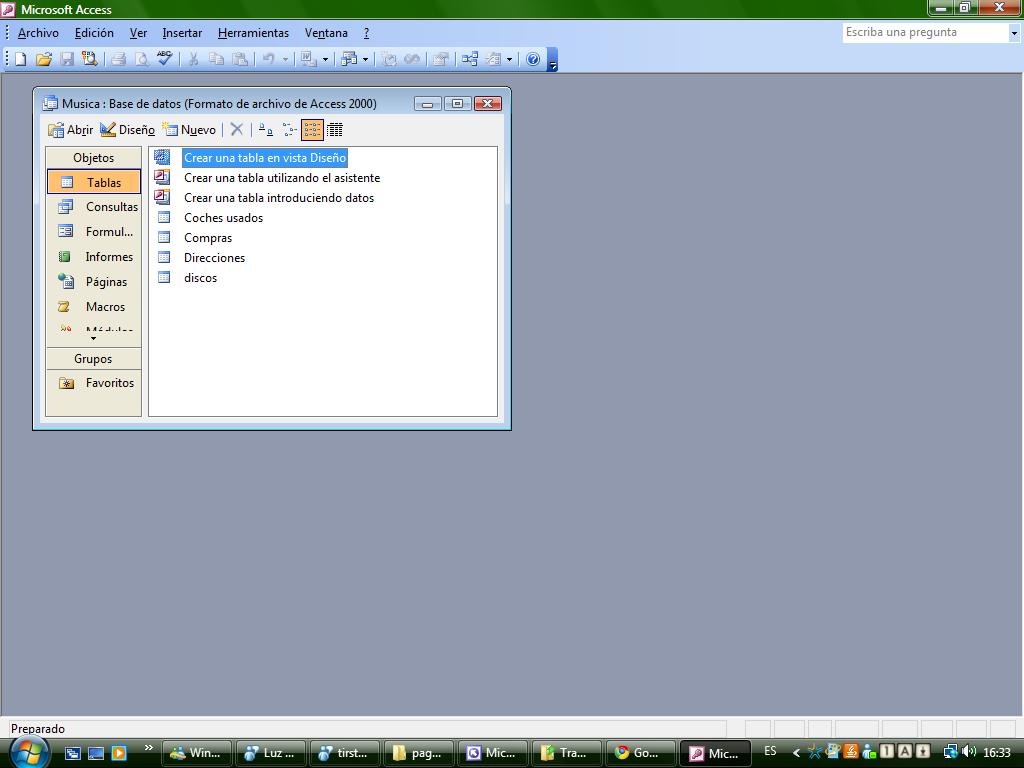Print using the printer icon
The height and width of the screenshot is (768, 1024).
coord(118,59)
